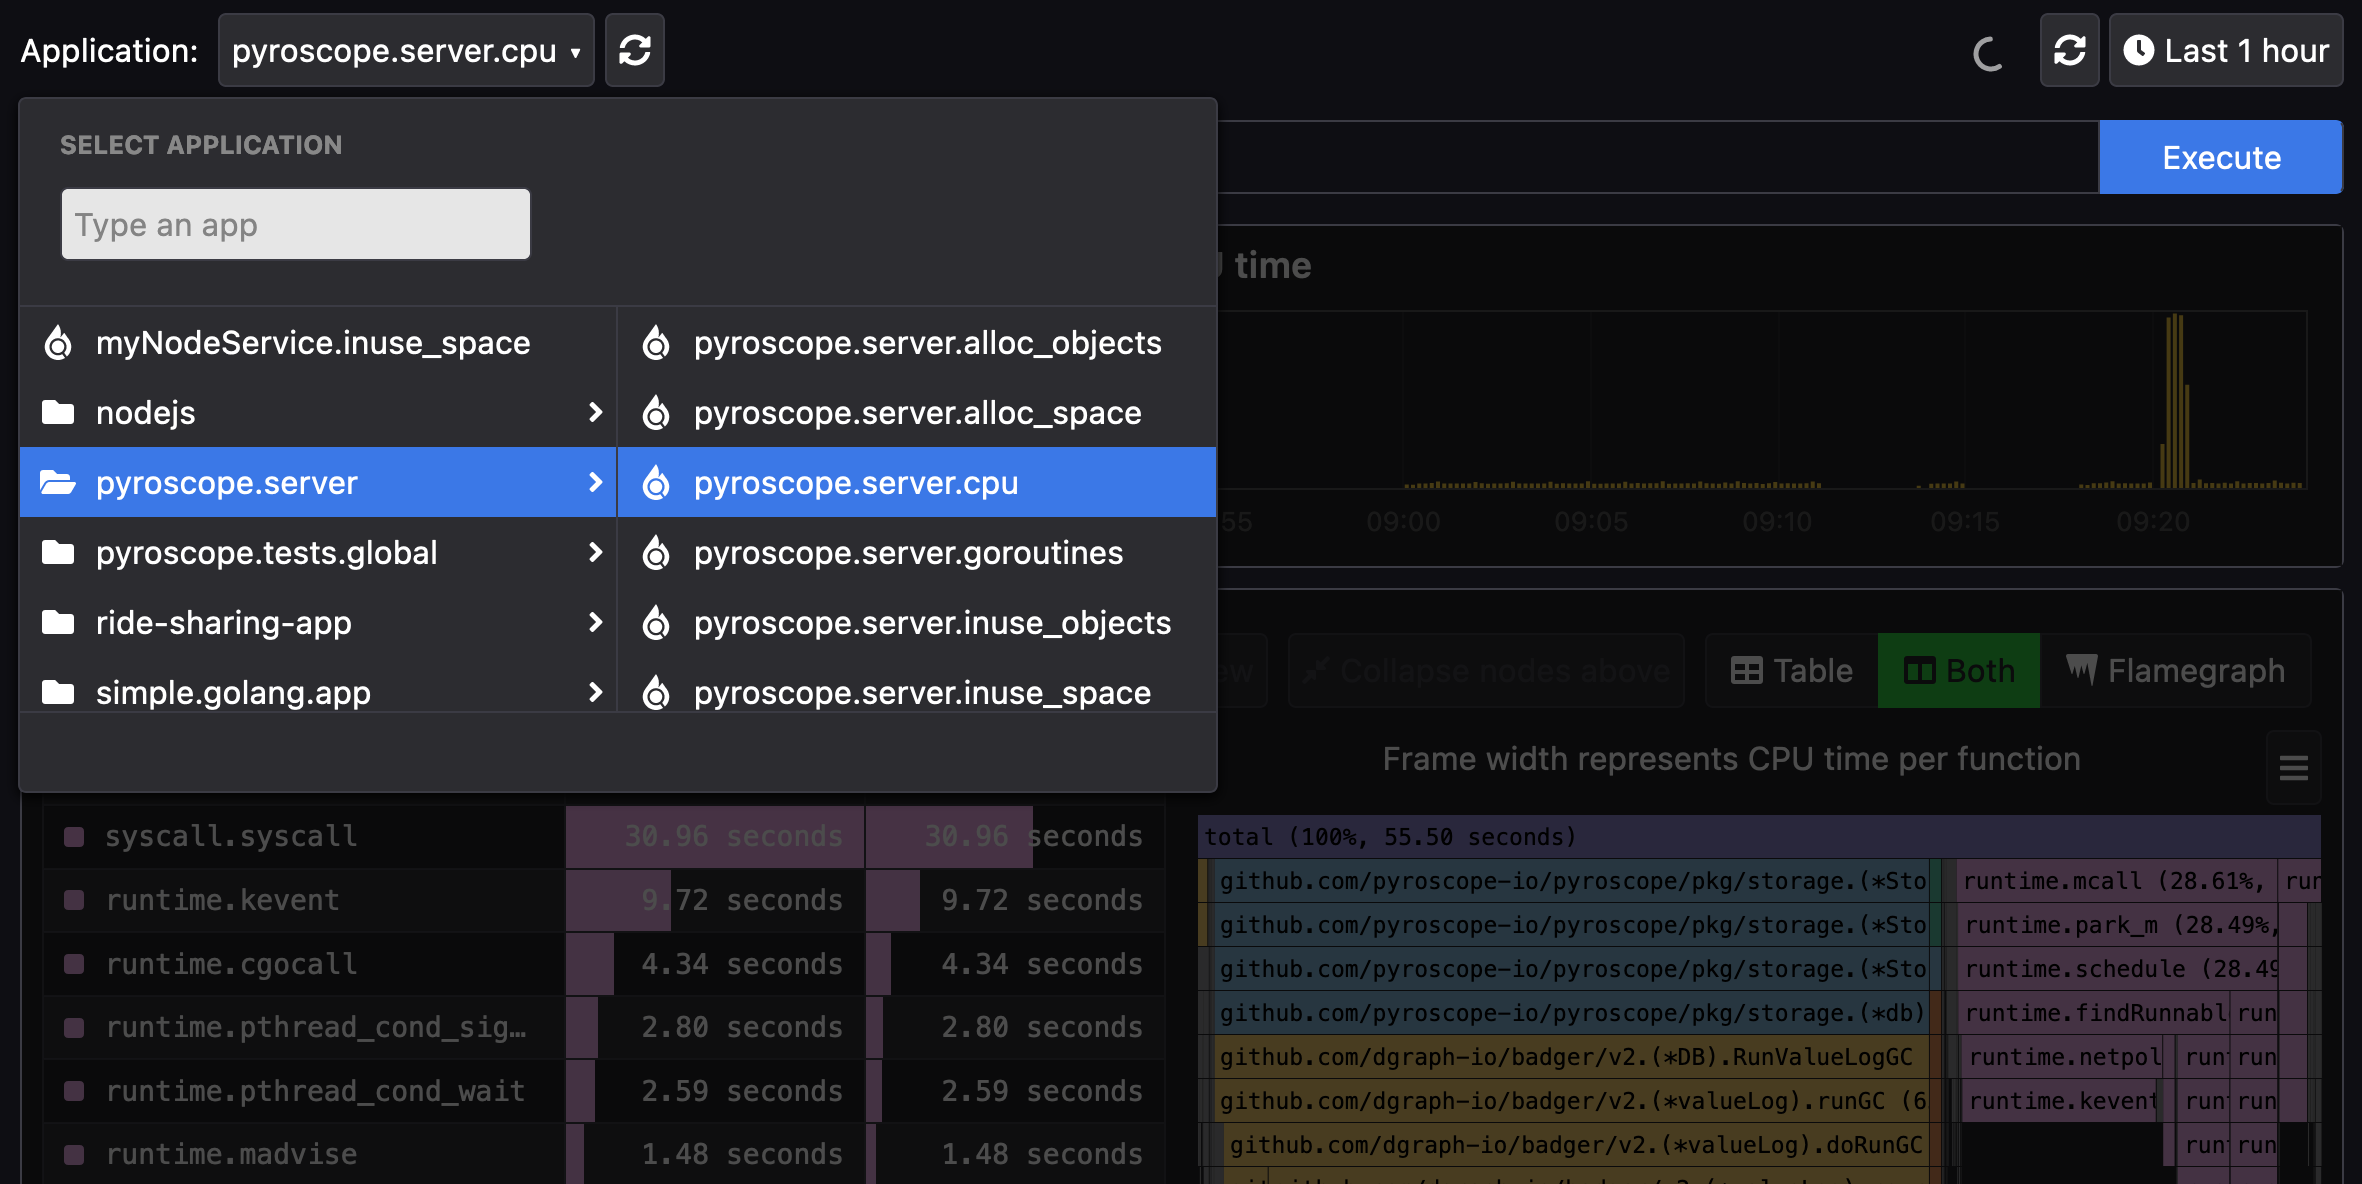Select pyroscope.server.alloc_space profile
This screenshot has height=1184, width=2362.
(917, 412)
